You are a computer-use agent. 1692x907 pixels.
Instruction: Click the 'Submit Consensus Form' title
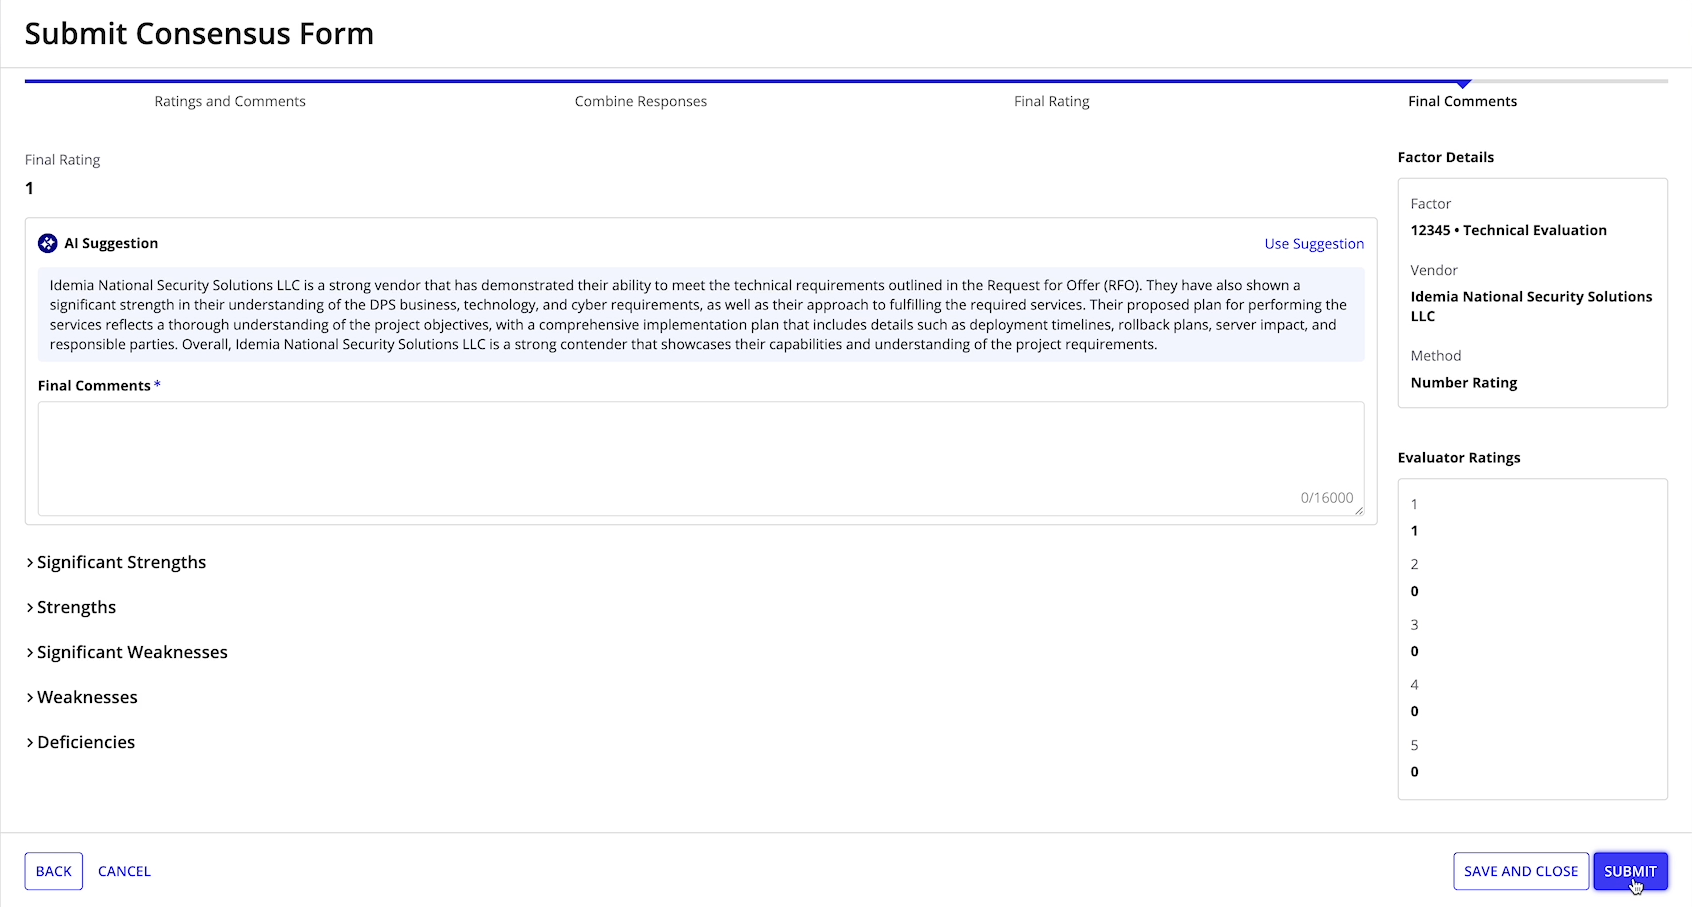tap(199, 34)
